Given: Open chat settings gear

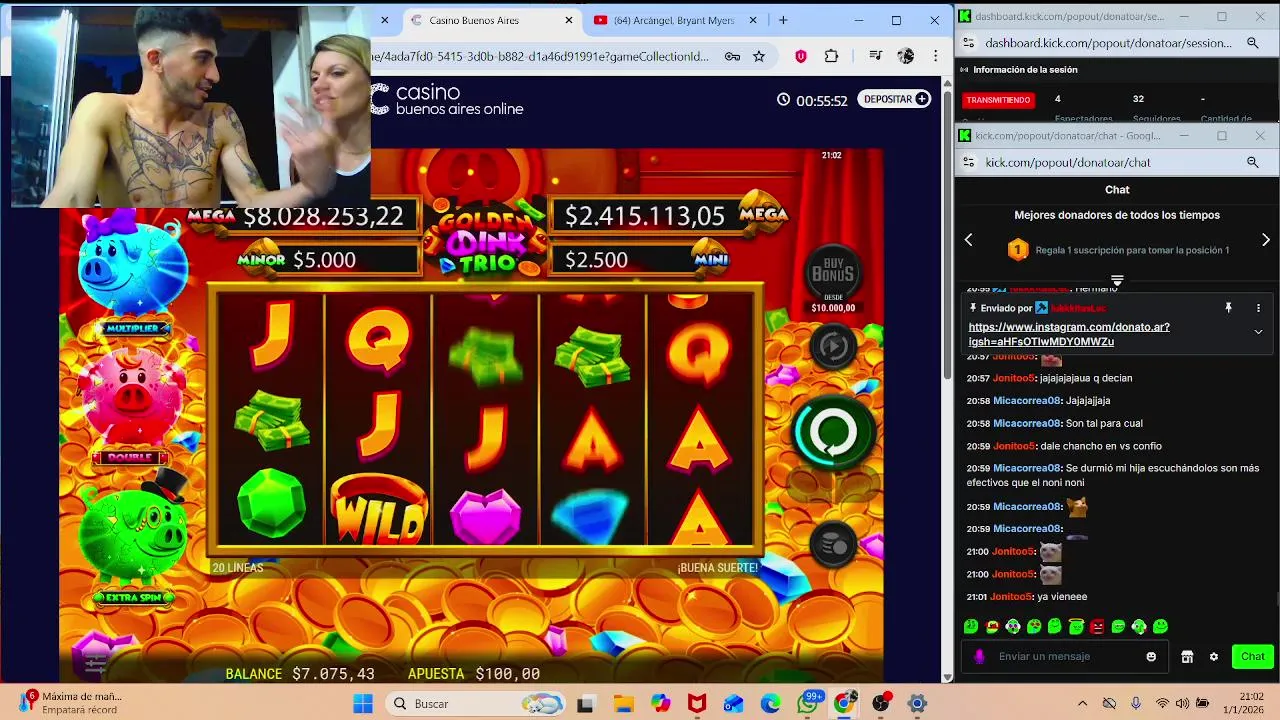Looking at the screenshot, I should [1214, 657].
